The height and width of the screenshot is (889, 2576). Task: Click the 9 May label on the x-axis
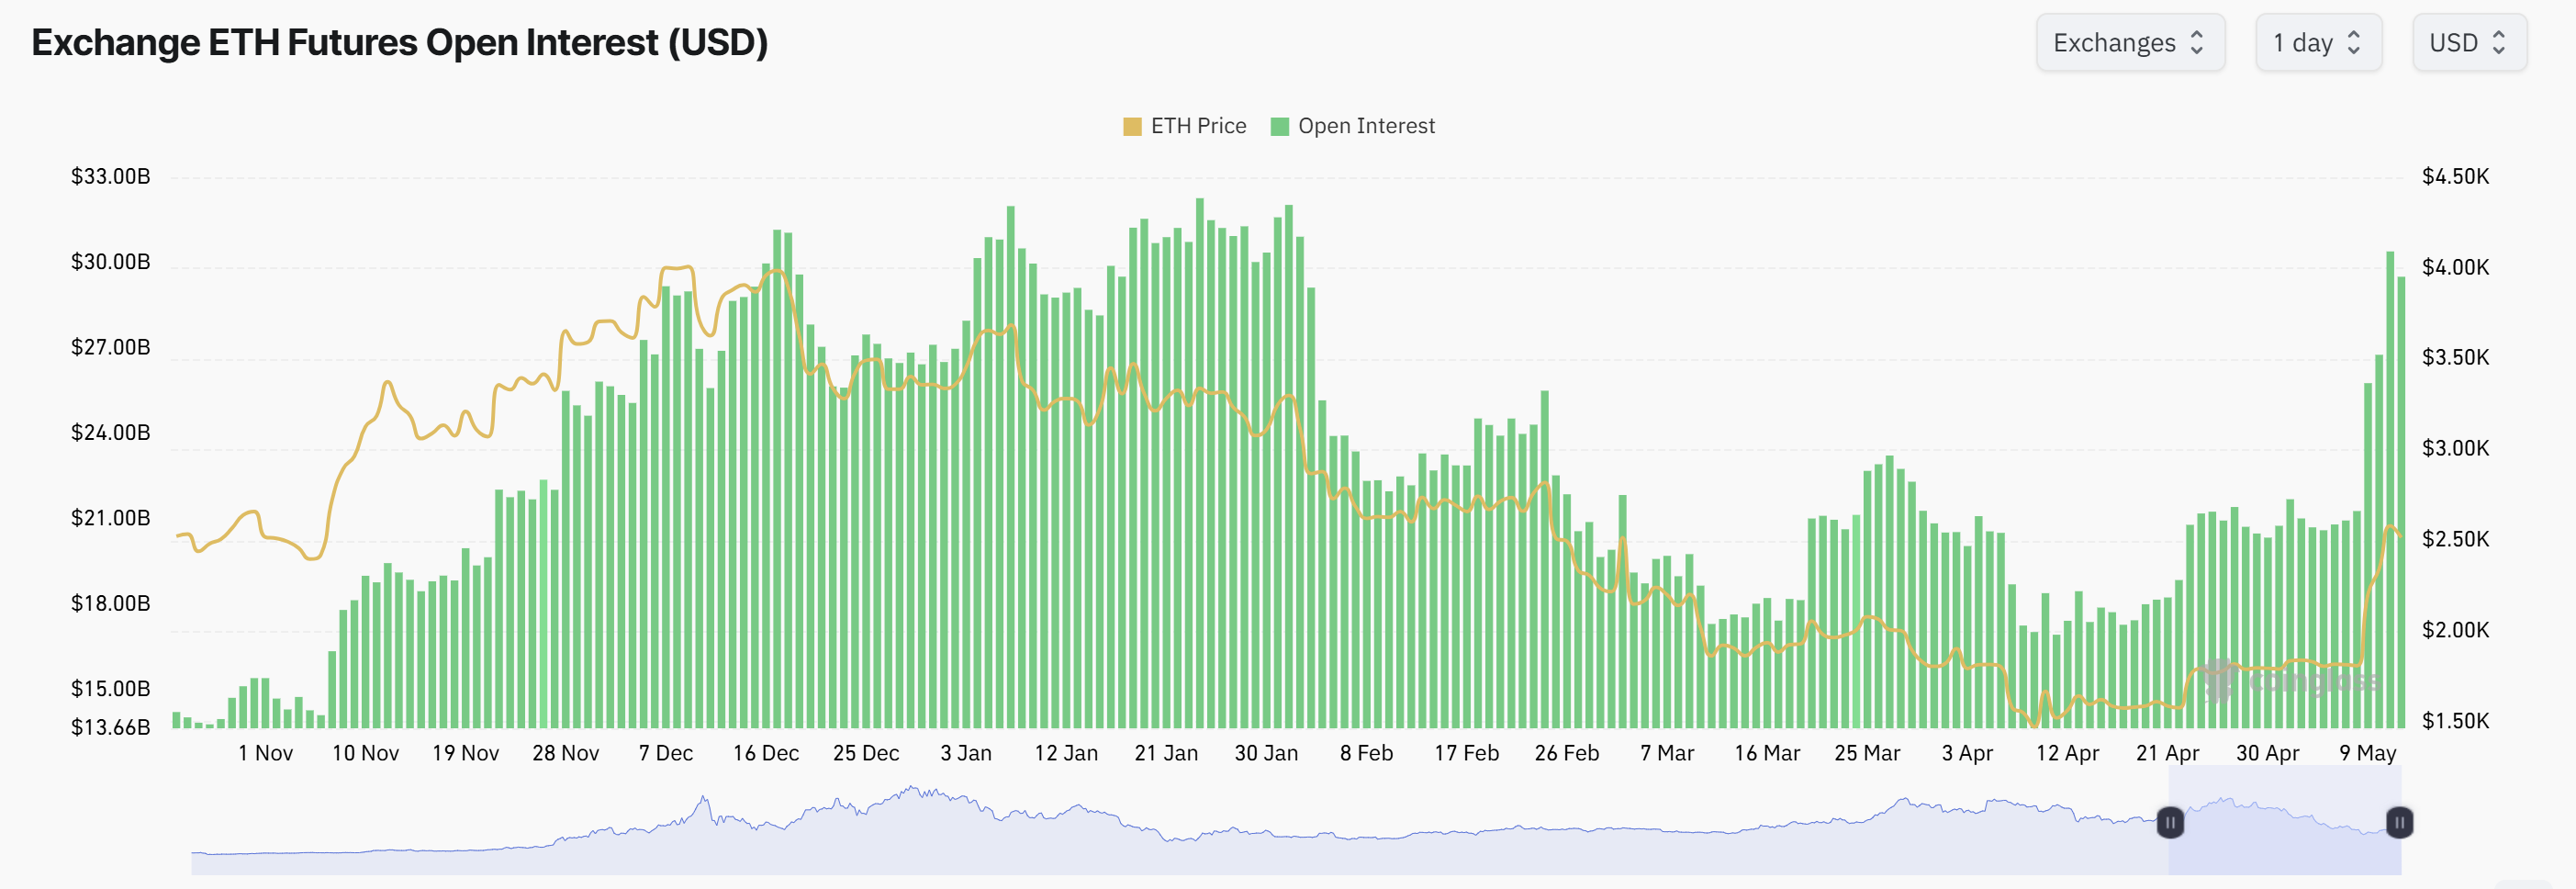2367,753
